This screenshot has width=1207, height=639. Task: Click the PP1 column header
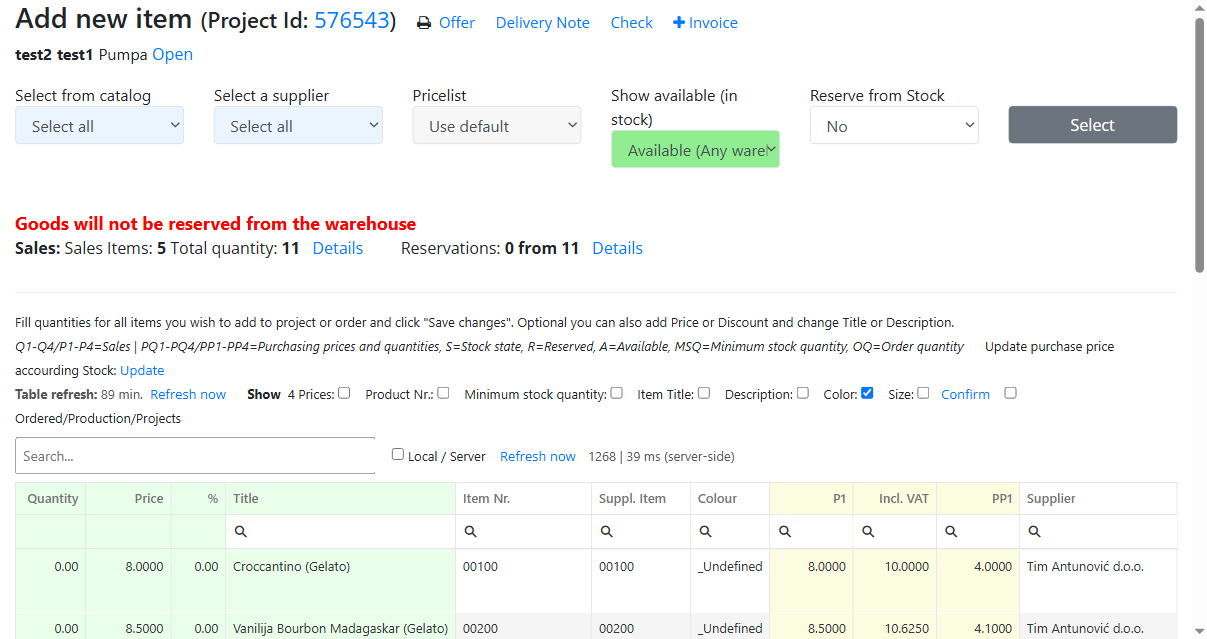978,498
